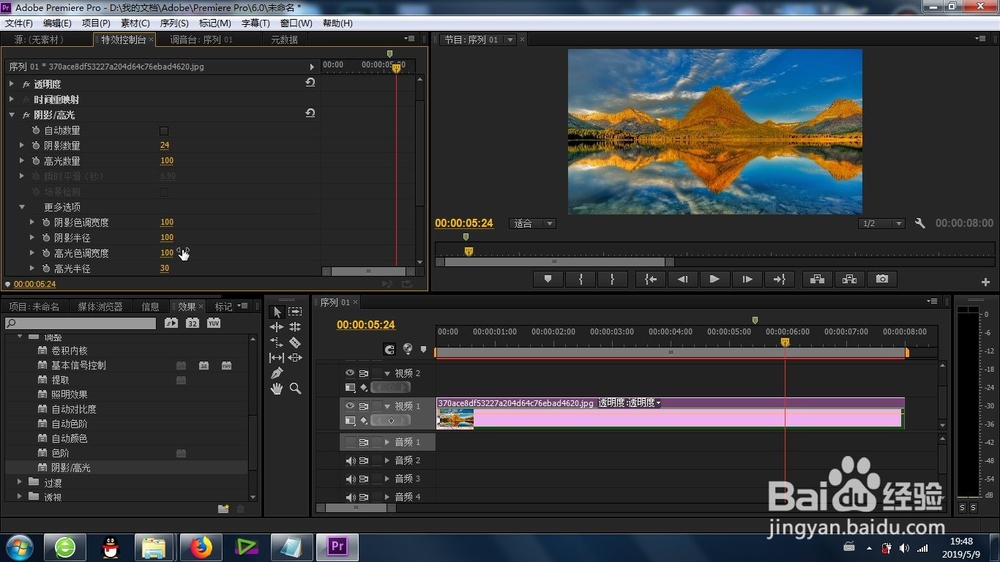The image size is (1000, 562).
Task: Switch to the 调音台 tab
Action: pyautogui.click(x=202, y=40)
